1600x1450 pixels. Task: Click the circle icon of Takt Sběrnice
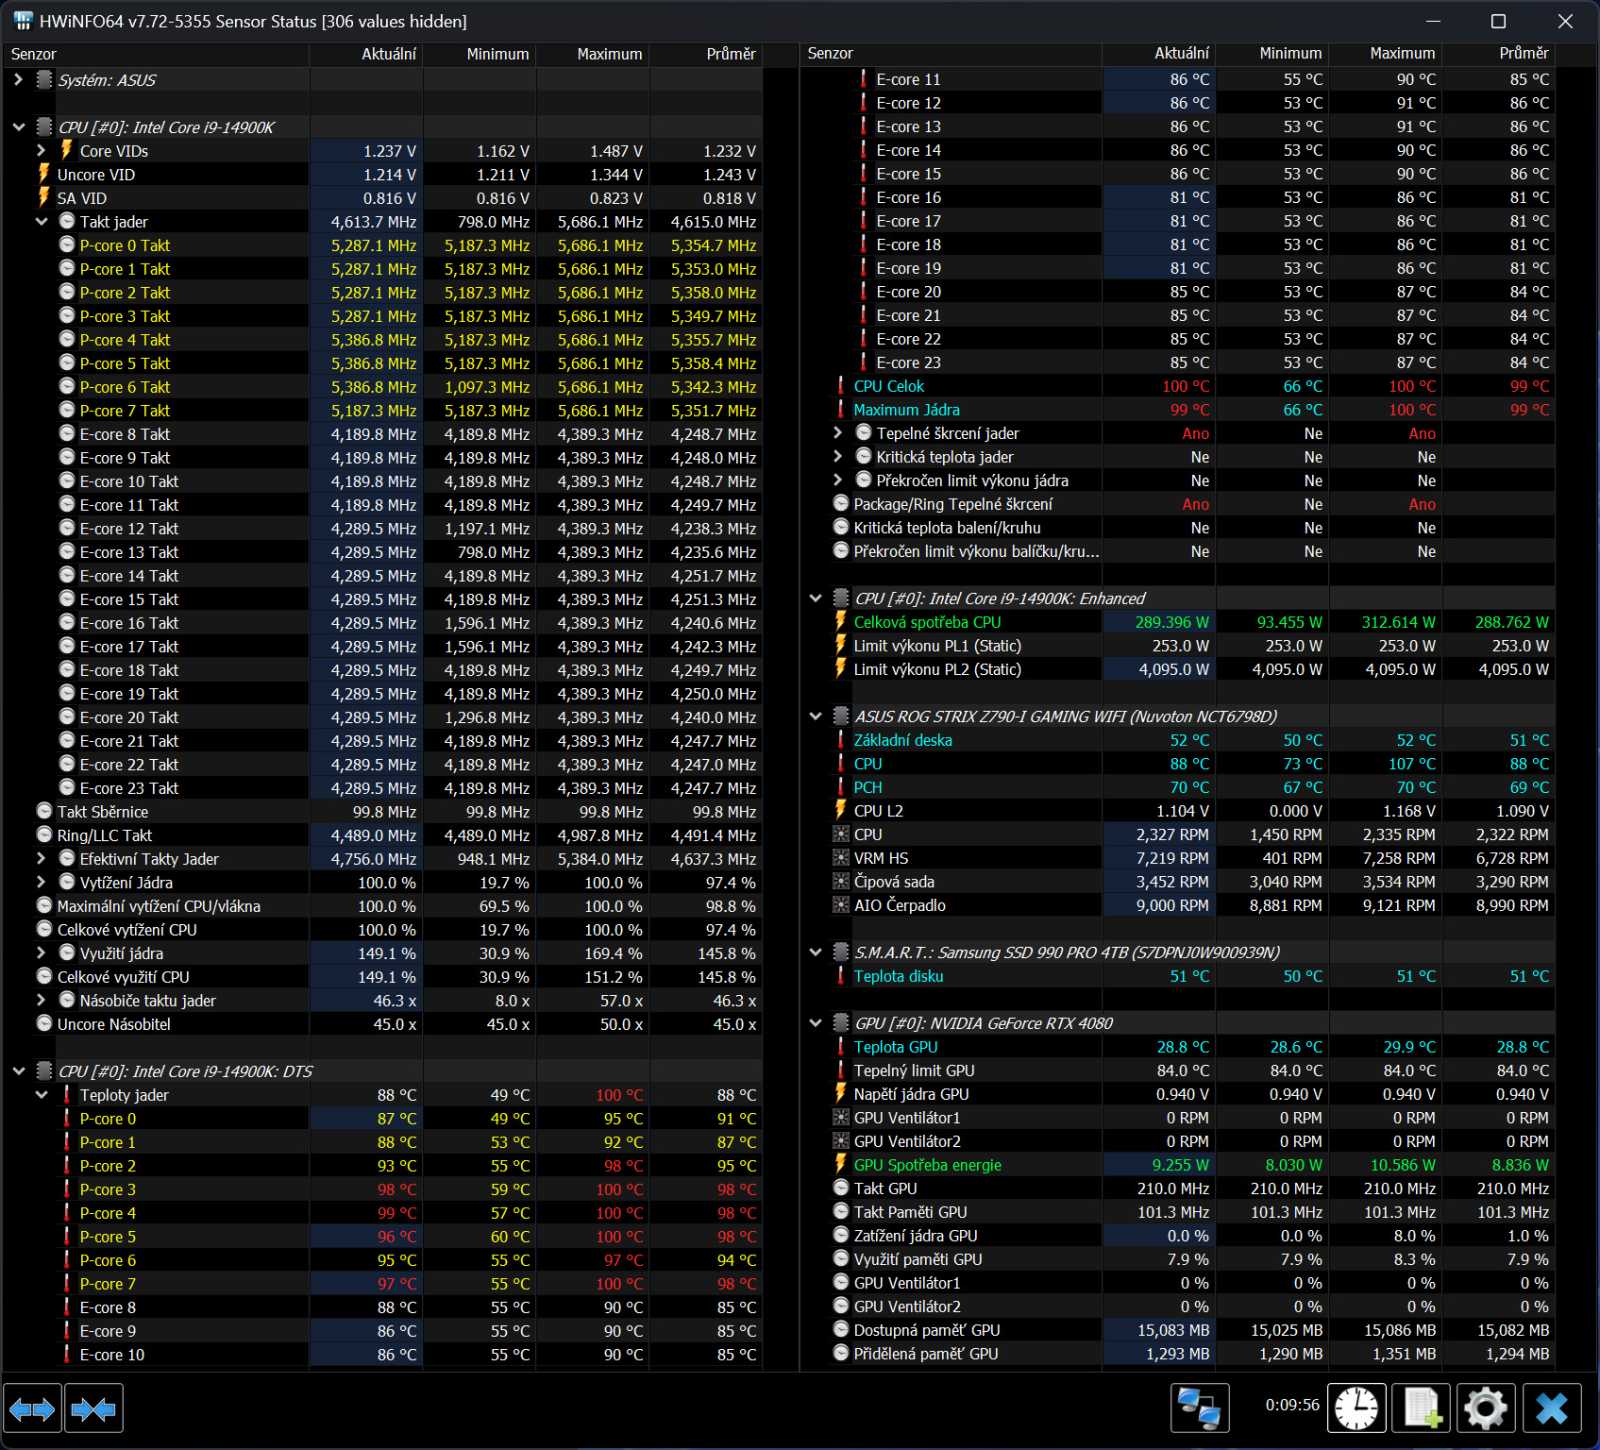point(44,811)
